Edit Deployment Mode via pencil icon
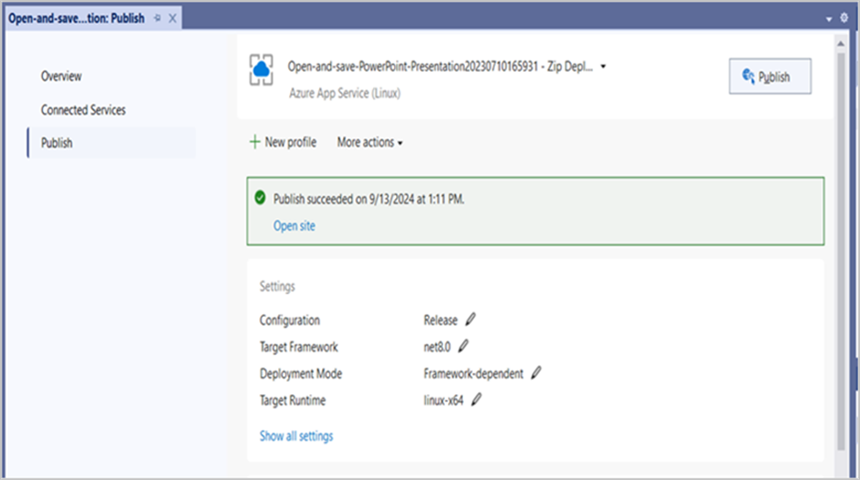The image size is (860, 480). click(x=536, y=373)
